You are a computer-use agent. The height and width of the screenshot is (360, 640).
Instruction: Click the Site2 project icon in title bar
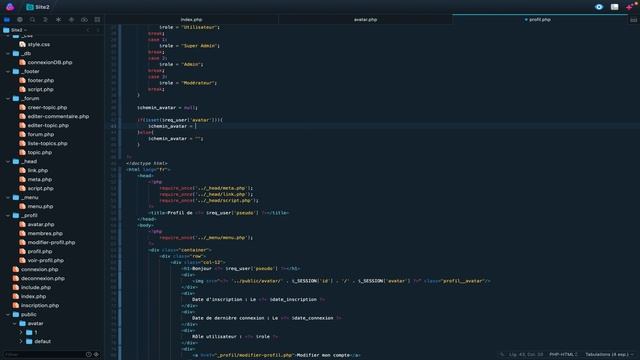coord(30,7)
